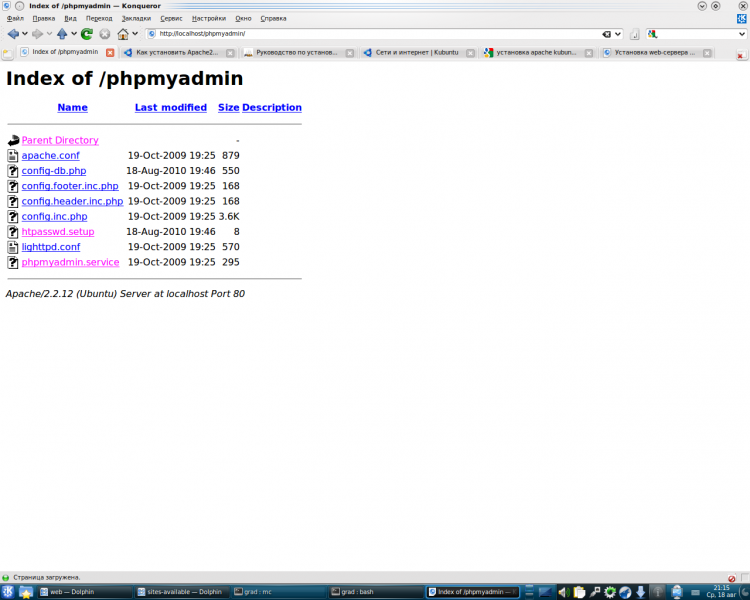Click the info notifications tray icon
Viewport: 750px width, 600px height.
click(x=658, y=592)
